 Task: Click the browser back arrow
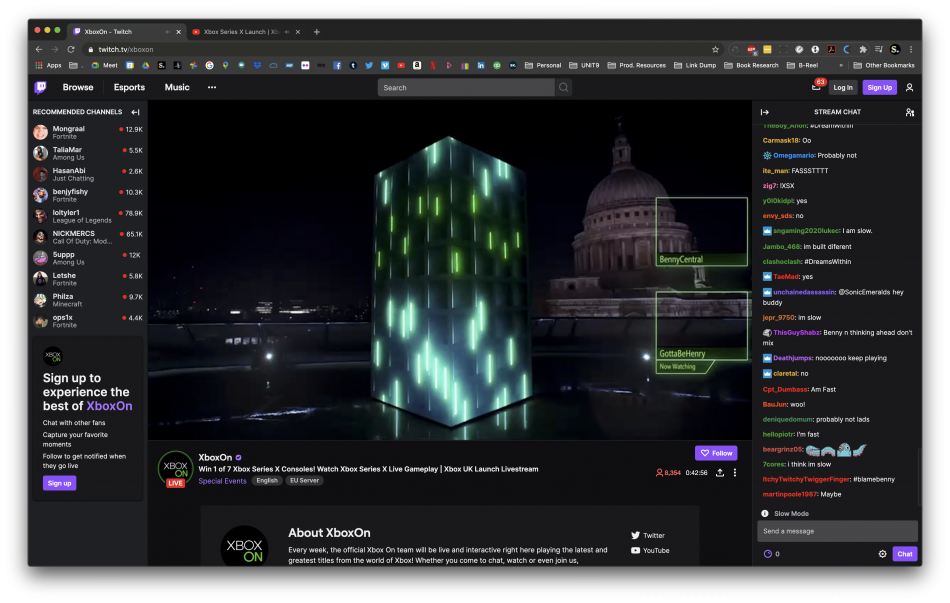[39, 49]
